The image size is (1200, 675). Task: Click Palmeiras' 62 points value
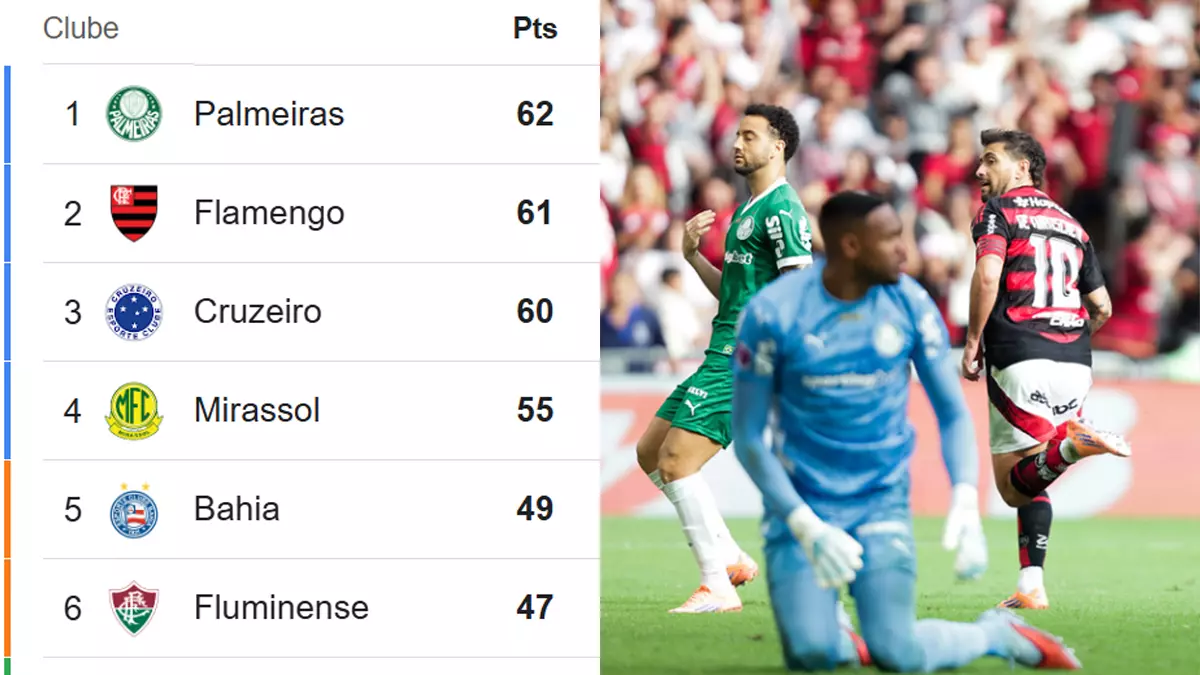click(x=535, y=114)
